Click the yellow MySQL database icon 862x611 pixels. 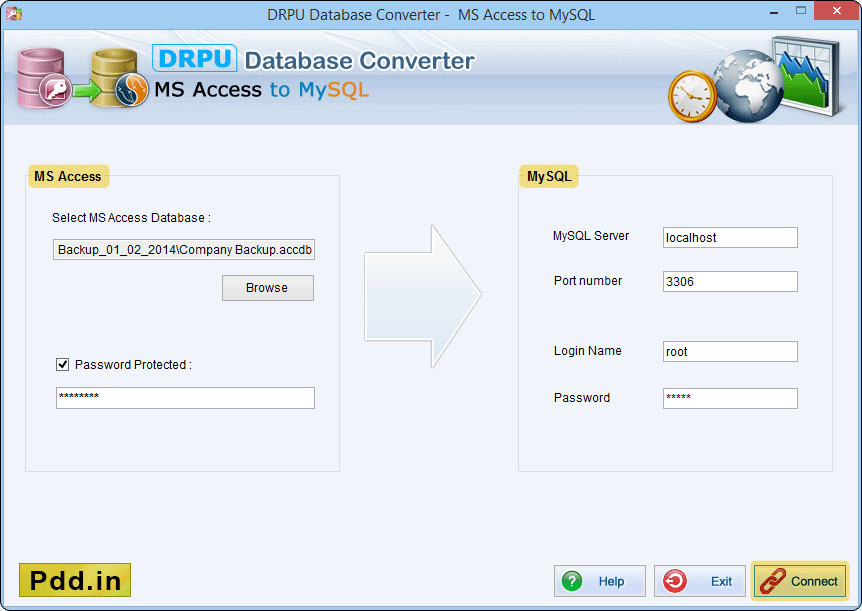click(x=119, y=78)
